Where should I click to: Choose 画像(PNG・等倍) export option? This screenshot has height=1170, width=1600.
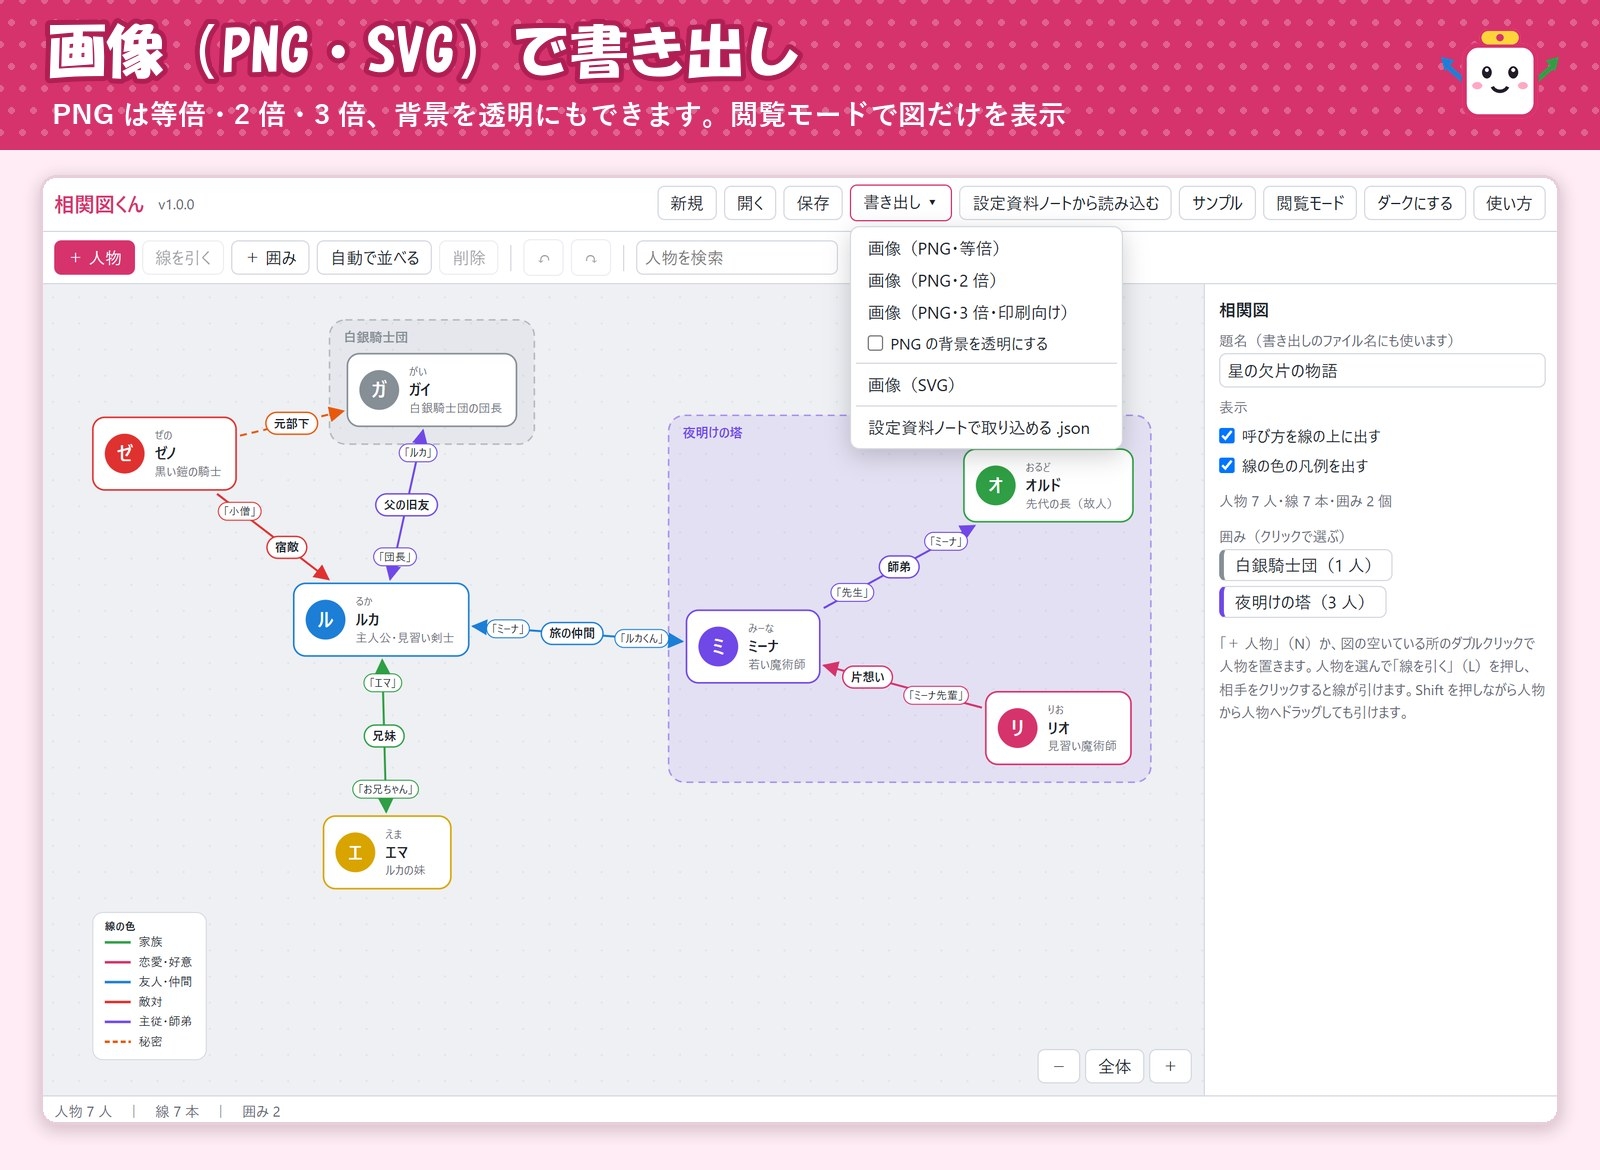click(x=985, y=248)
